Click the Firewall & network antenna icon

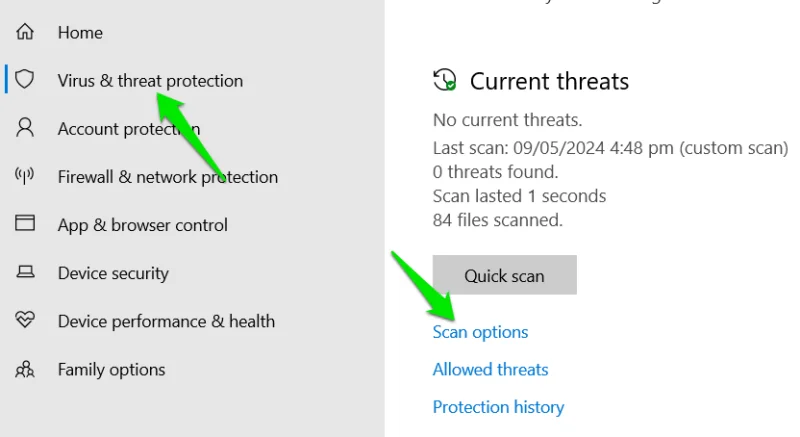click(x=25, y=177)
